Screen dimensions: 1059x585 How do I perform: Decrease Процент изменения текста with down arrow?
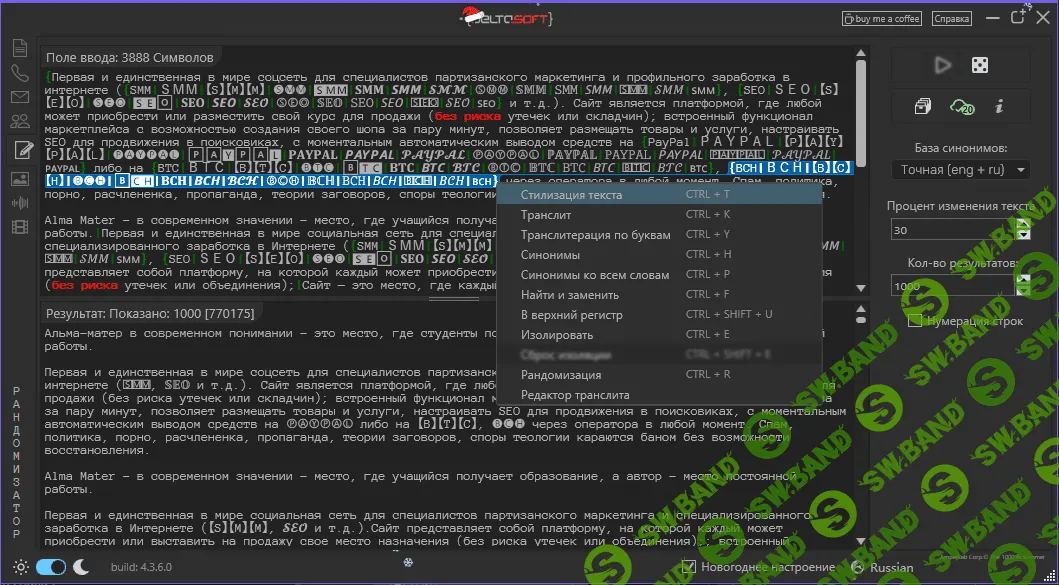[1024, 234]
